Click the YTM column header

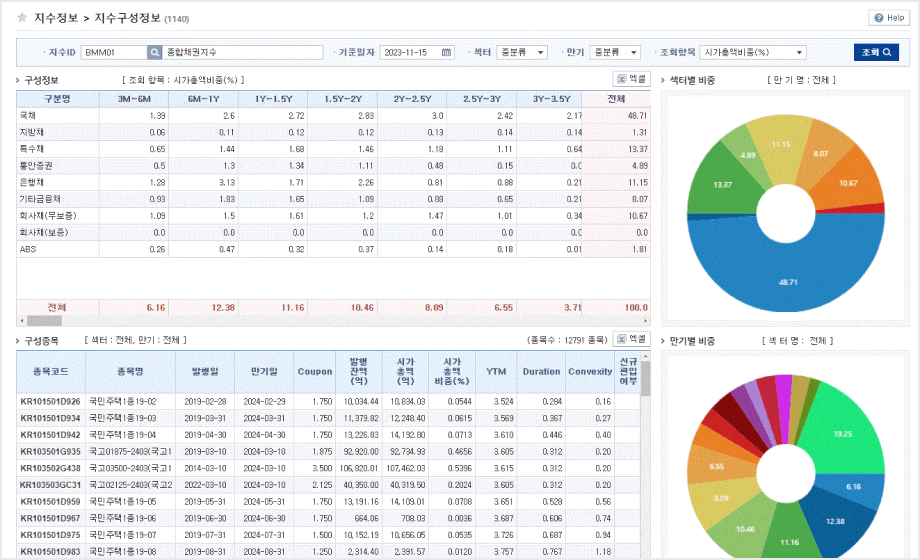click(x=496, y=372)
